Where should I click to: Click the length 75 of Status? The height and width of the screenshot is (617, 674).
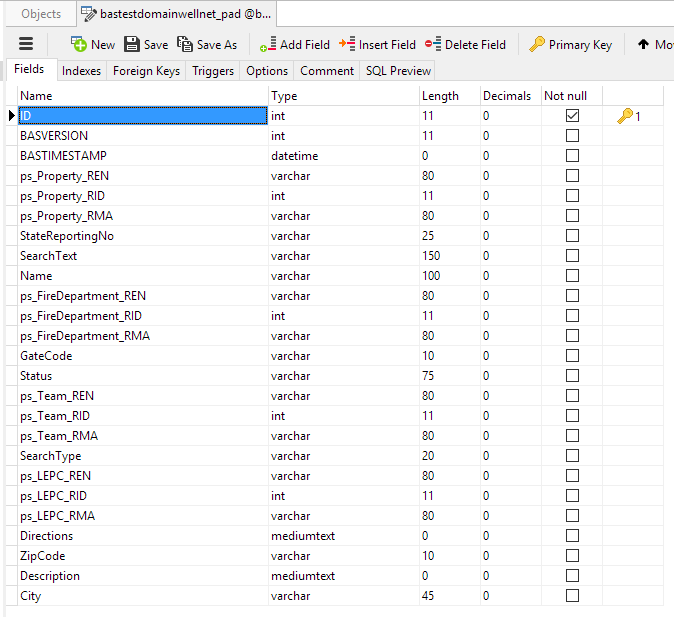tap(428, 376)
